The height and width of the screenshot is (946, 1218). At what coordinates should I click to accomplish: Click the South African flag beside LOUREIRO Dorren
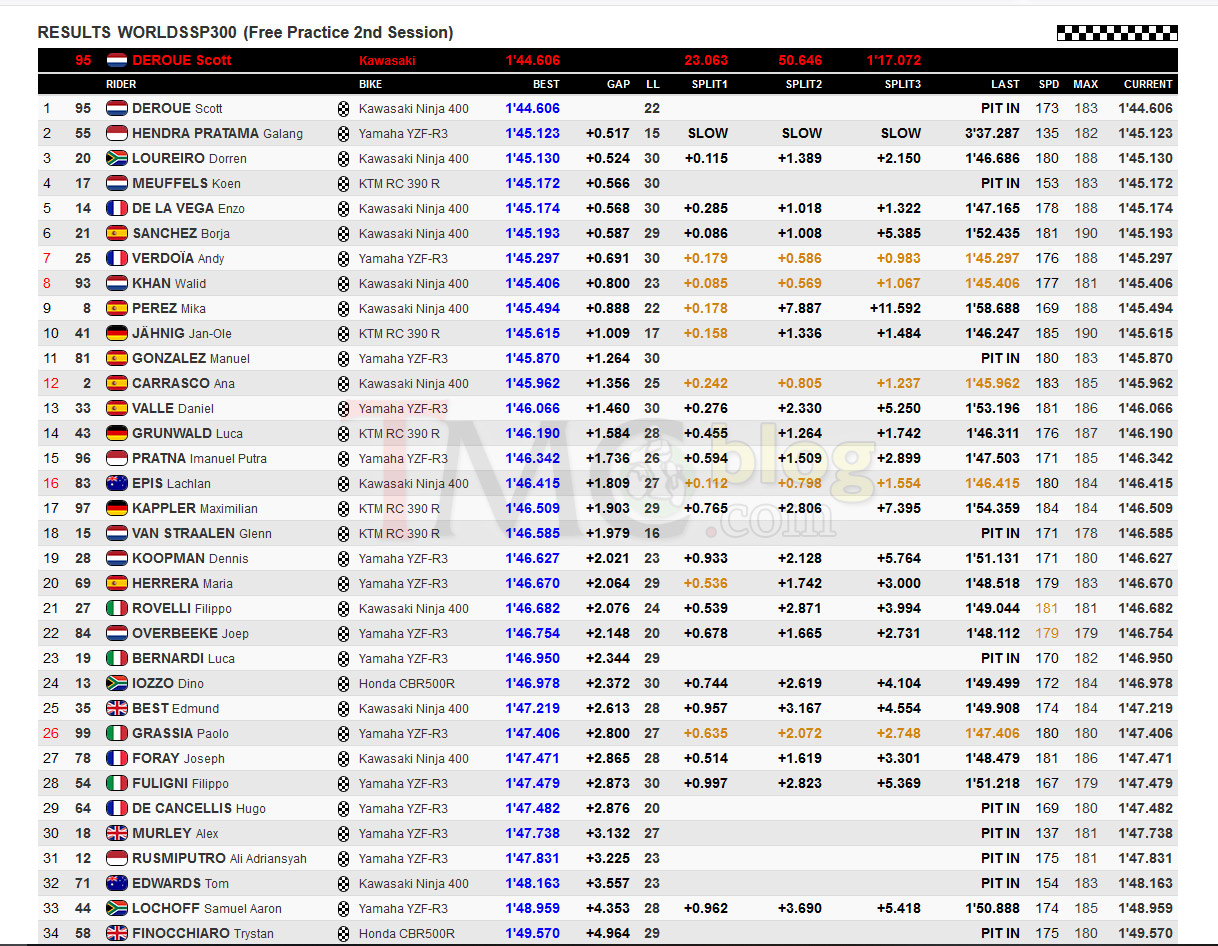coord(116,158)
